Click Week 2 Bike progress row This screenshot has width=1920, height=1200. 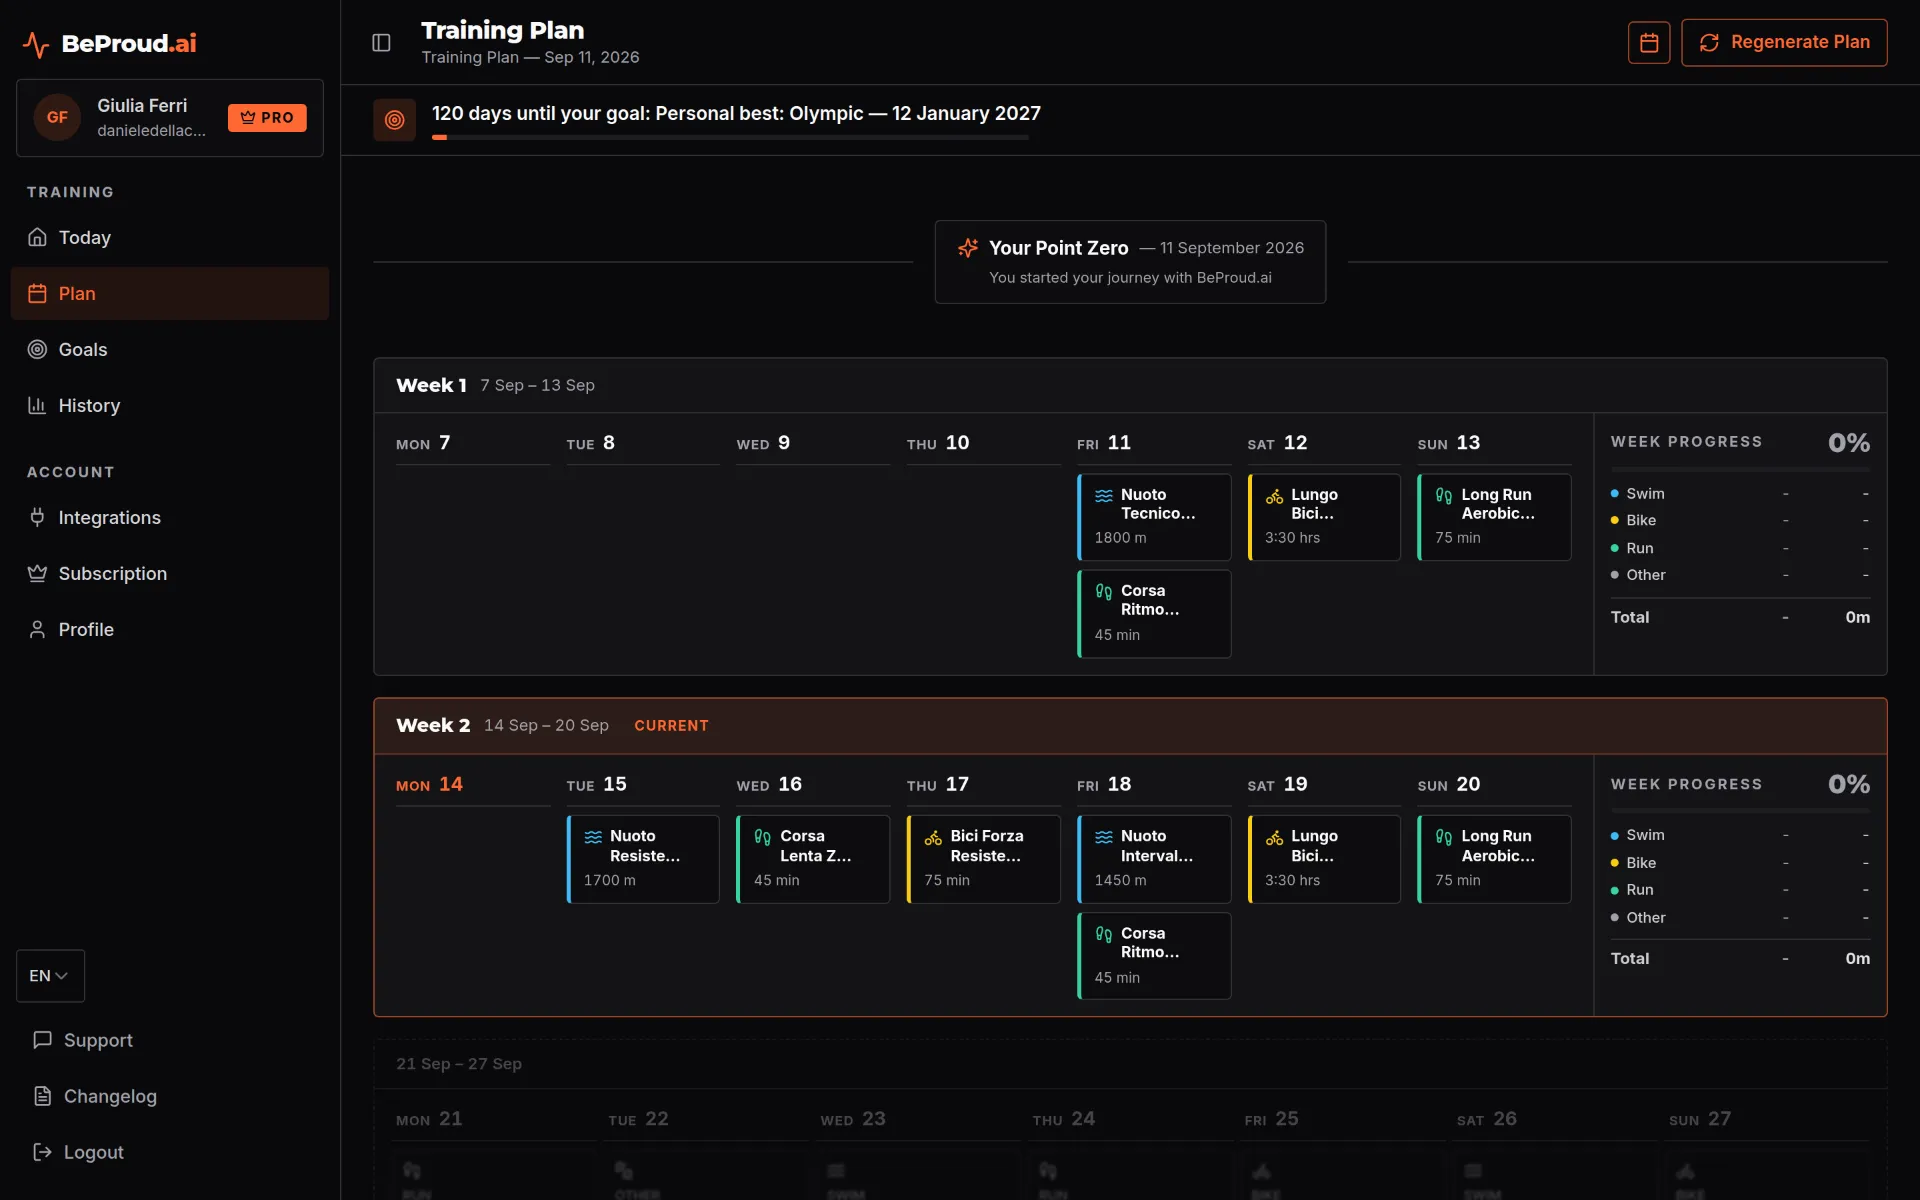pyautogui.click(x=1740, y=863)
